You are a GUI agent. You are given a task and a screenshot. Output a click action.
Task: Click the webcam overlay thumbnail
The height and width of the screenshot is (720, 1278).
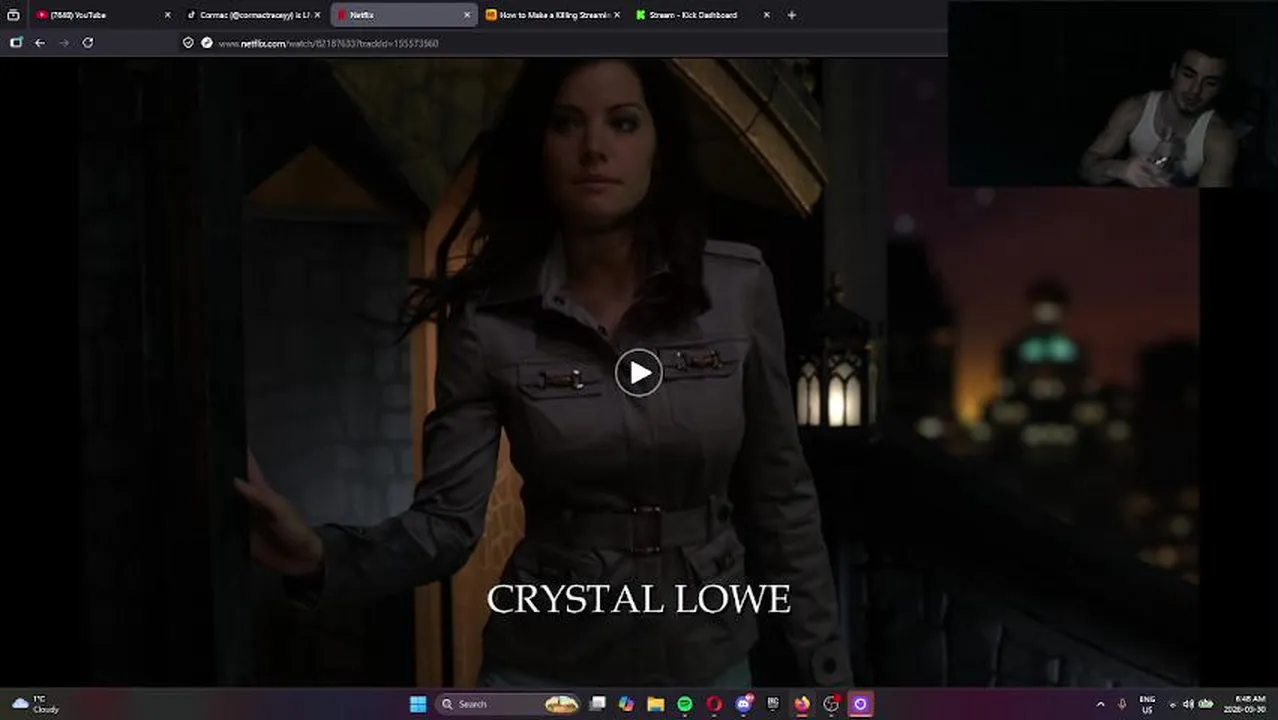pos(1112,94)
